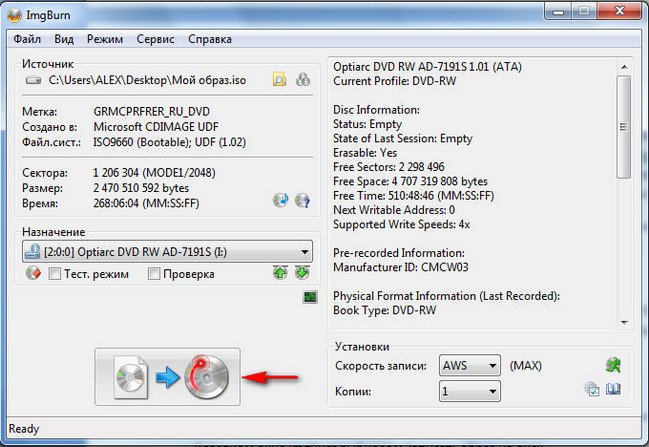Image resolution: width=649 pixels, height=447 pixels.
Task: Open the Сервис menu
Action: (155, 39)
